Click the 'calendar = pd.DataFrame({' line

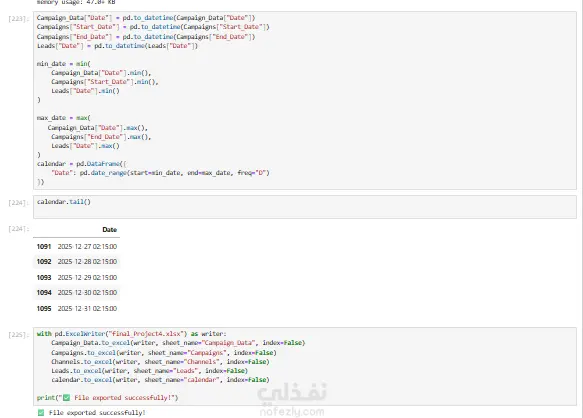[x=81, y=164]
